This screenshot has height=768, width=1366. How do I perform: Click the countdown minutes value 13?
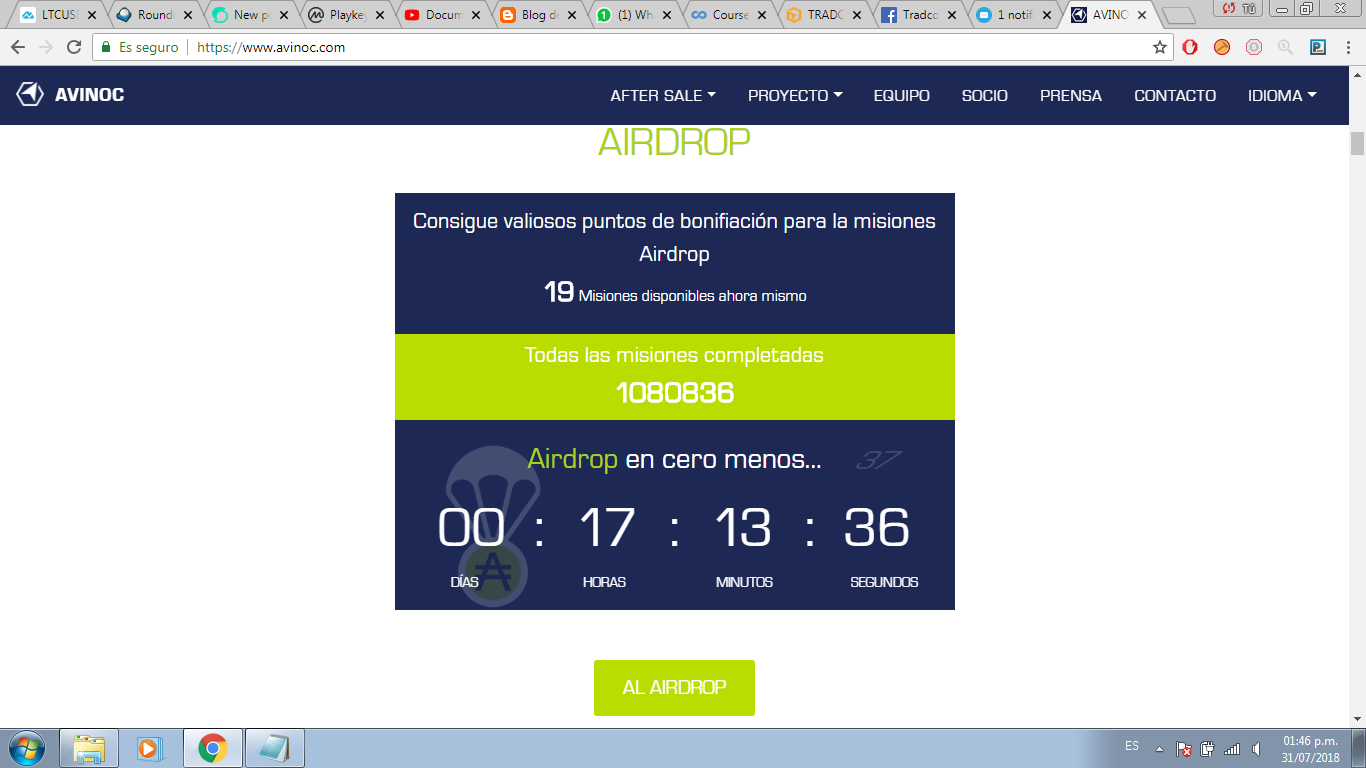743,528
